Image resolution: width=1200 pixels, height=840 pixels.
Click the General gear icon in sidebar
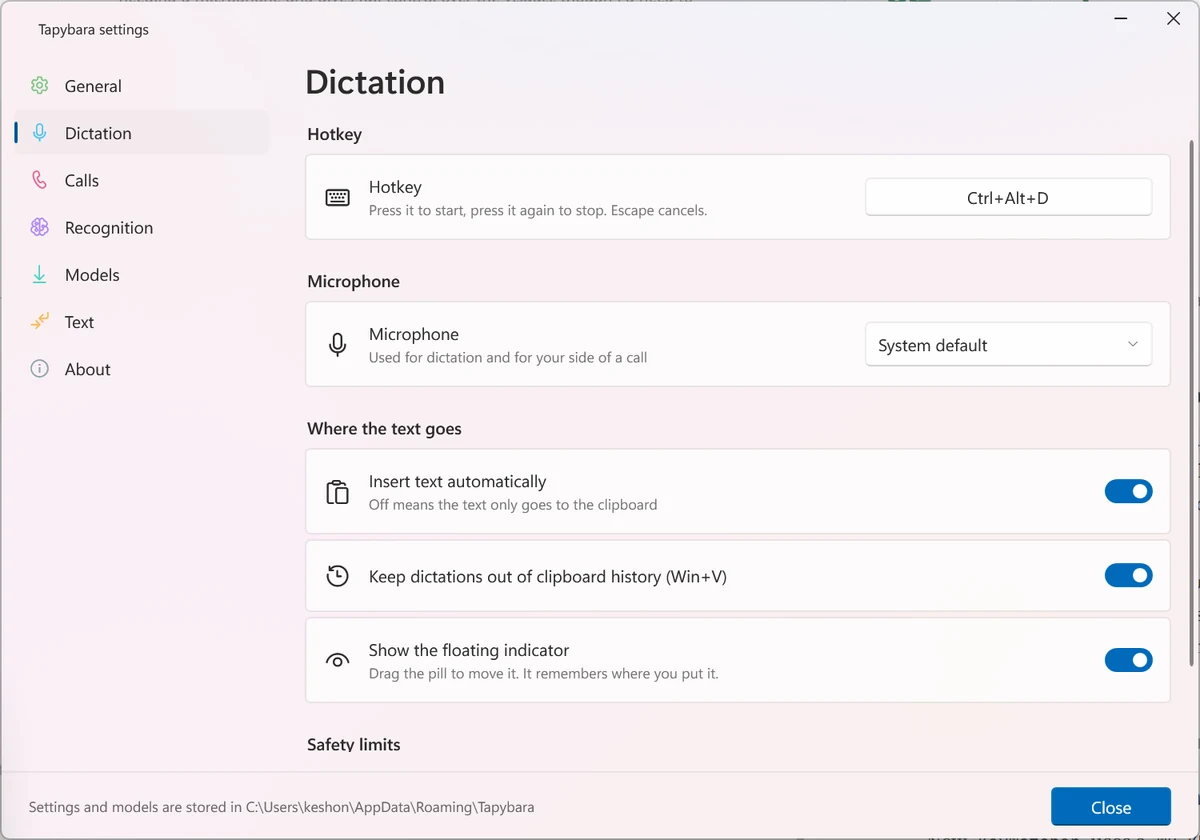(39, 86)
